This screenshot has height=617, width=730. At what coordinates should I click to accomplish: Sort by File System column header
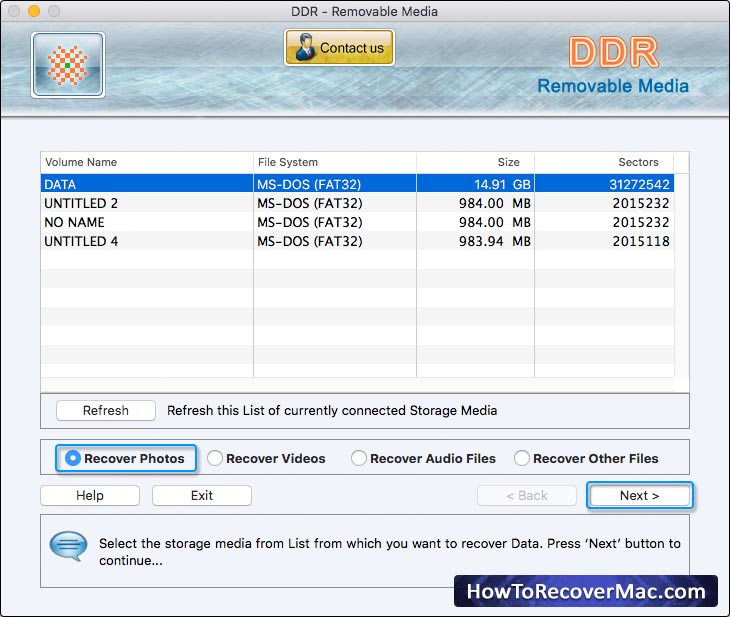(x=335, y=162)
